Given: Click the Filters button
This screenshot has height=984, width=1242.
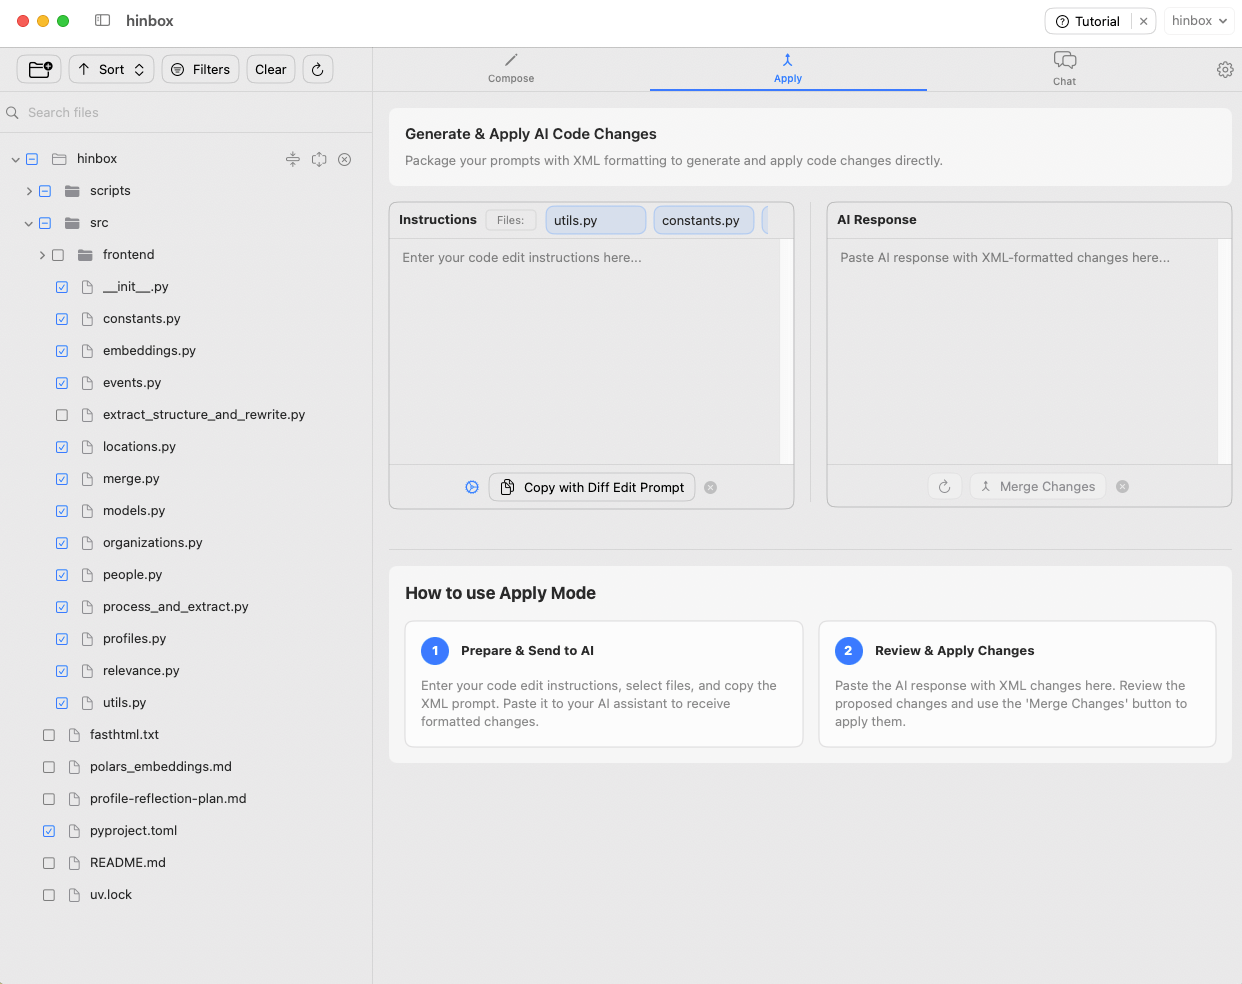Looking at the screenshot, I should coord(200,69).
